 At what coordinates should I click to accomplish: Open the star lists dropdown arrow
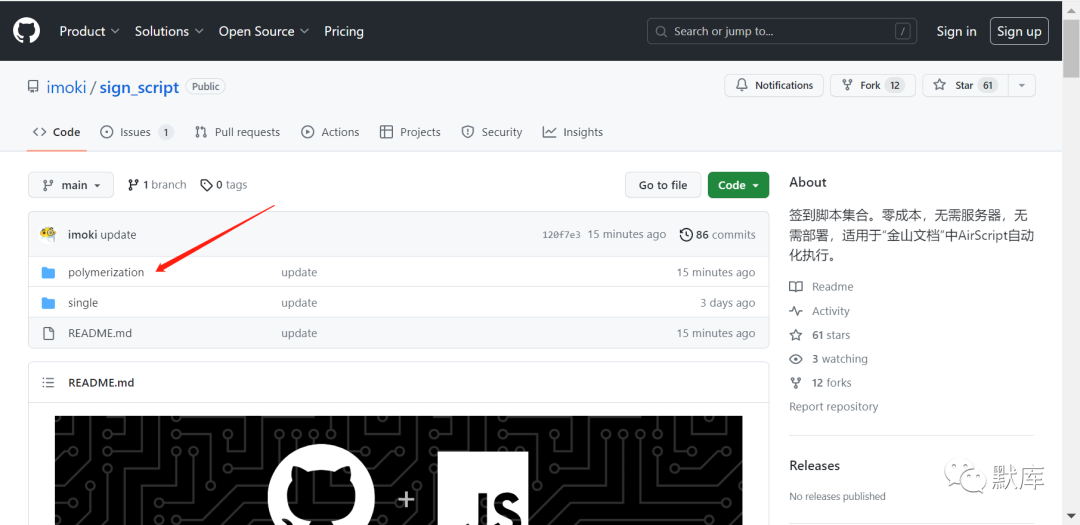pyautogui.click(x=1022, y=85)
